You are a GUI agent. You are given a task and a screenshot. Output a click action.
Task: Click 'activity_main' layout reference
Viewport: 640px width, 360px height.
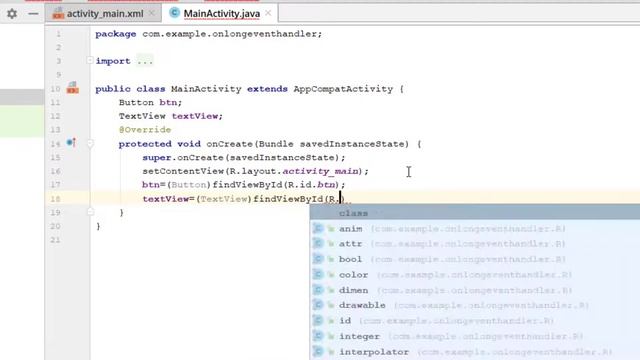coord(320,171)
